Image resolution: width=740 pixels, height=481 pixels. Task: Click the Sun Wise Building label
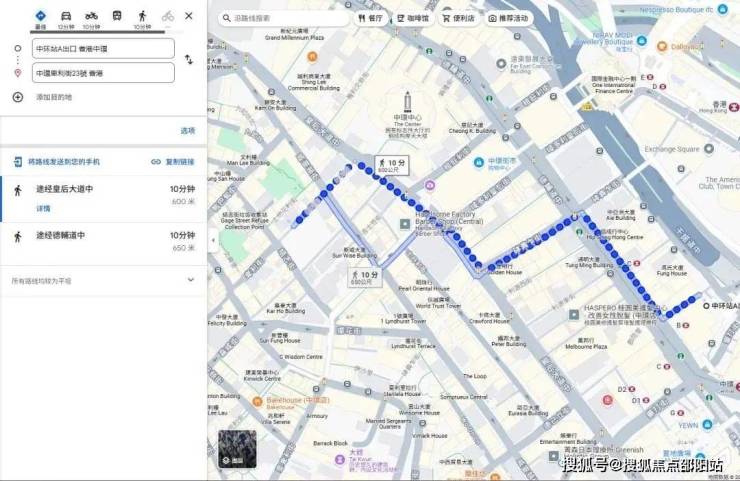point(354,255)
